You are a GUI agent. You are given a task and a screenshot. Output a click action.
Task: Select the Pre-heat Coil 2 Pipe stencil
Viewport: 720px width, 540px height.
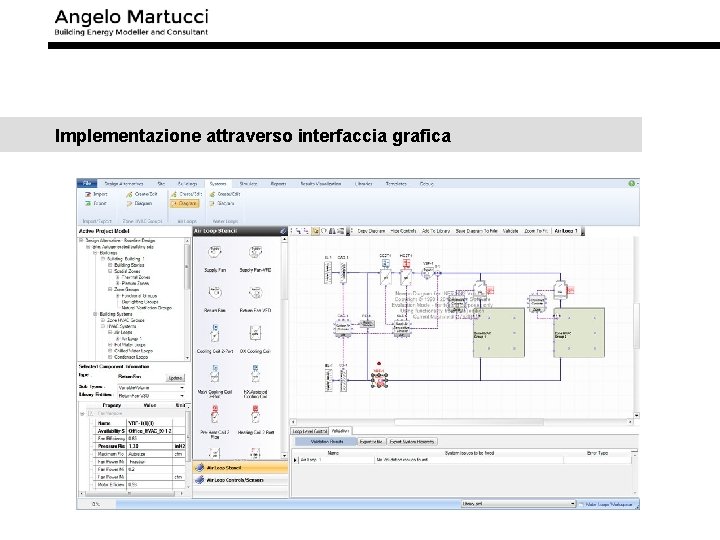[x=215, y=415]
